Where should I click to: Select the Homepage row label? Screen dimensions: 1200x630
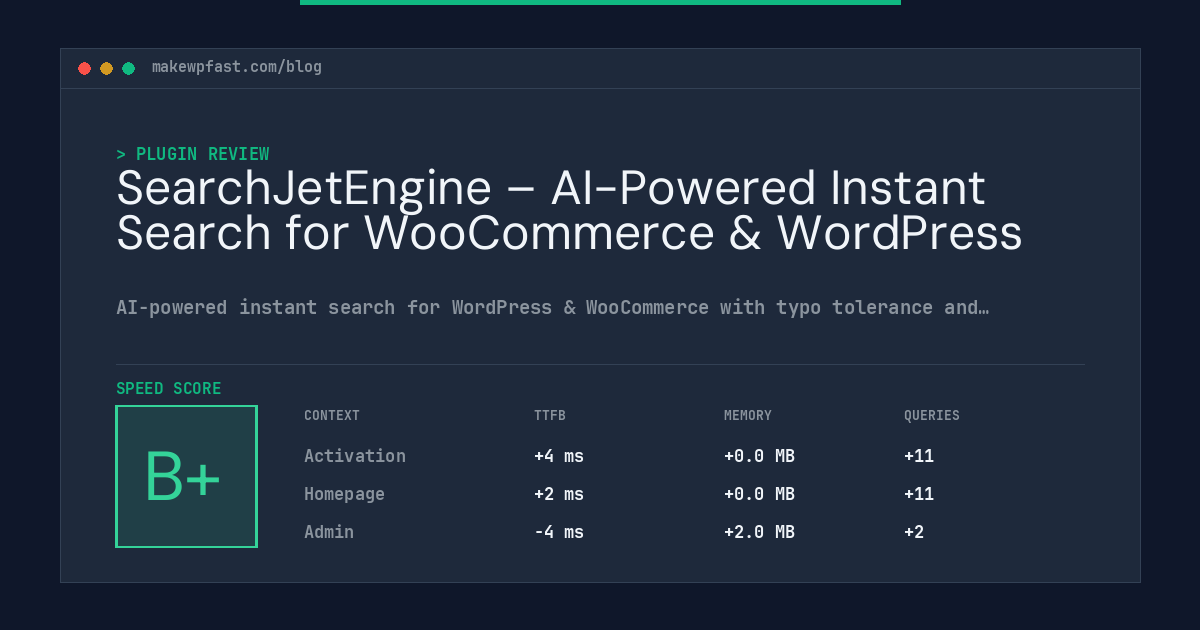point(344,494)
